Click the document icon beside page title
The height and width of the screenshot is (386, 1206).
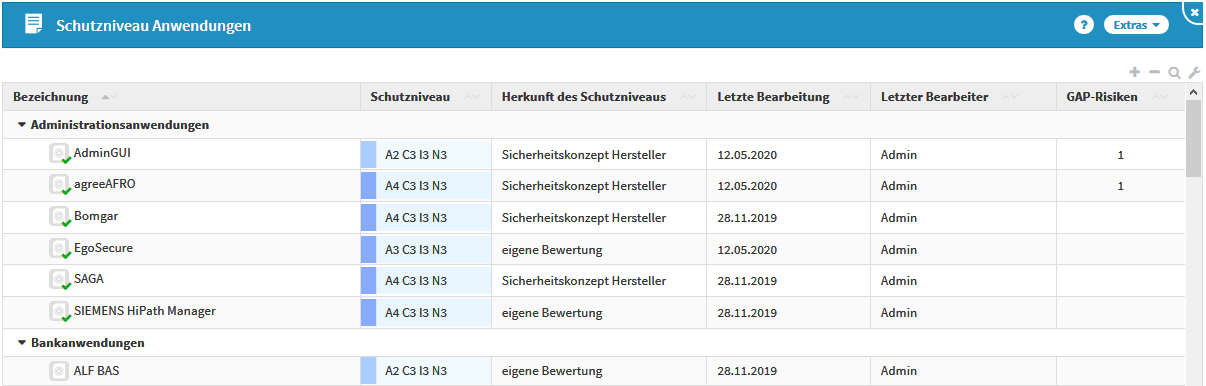pyautogui.click(x=34, y=24)
